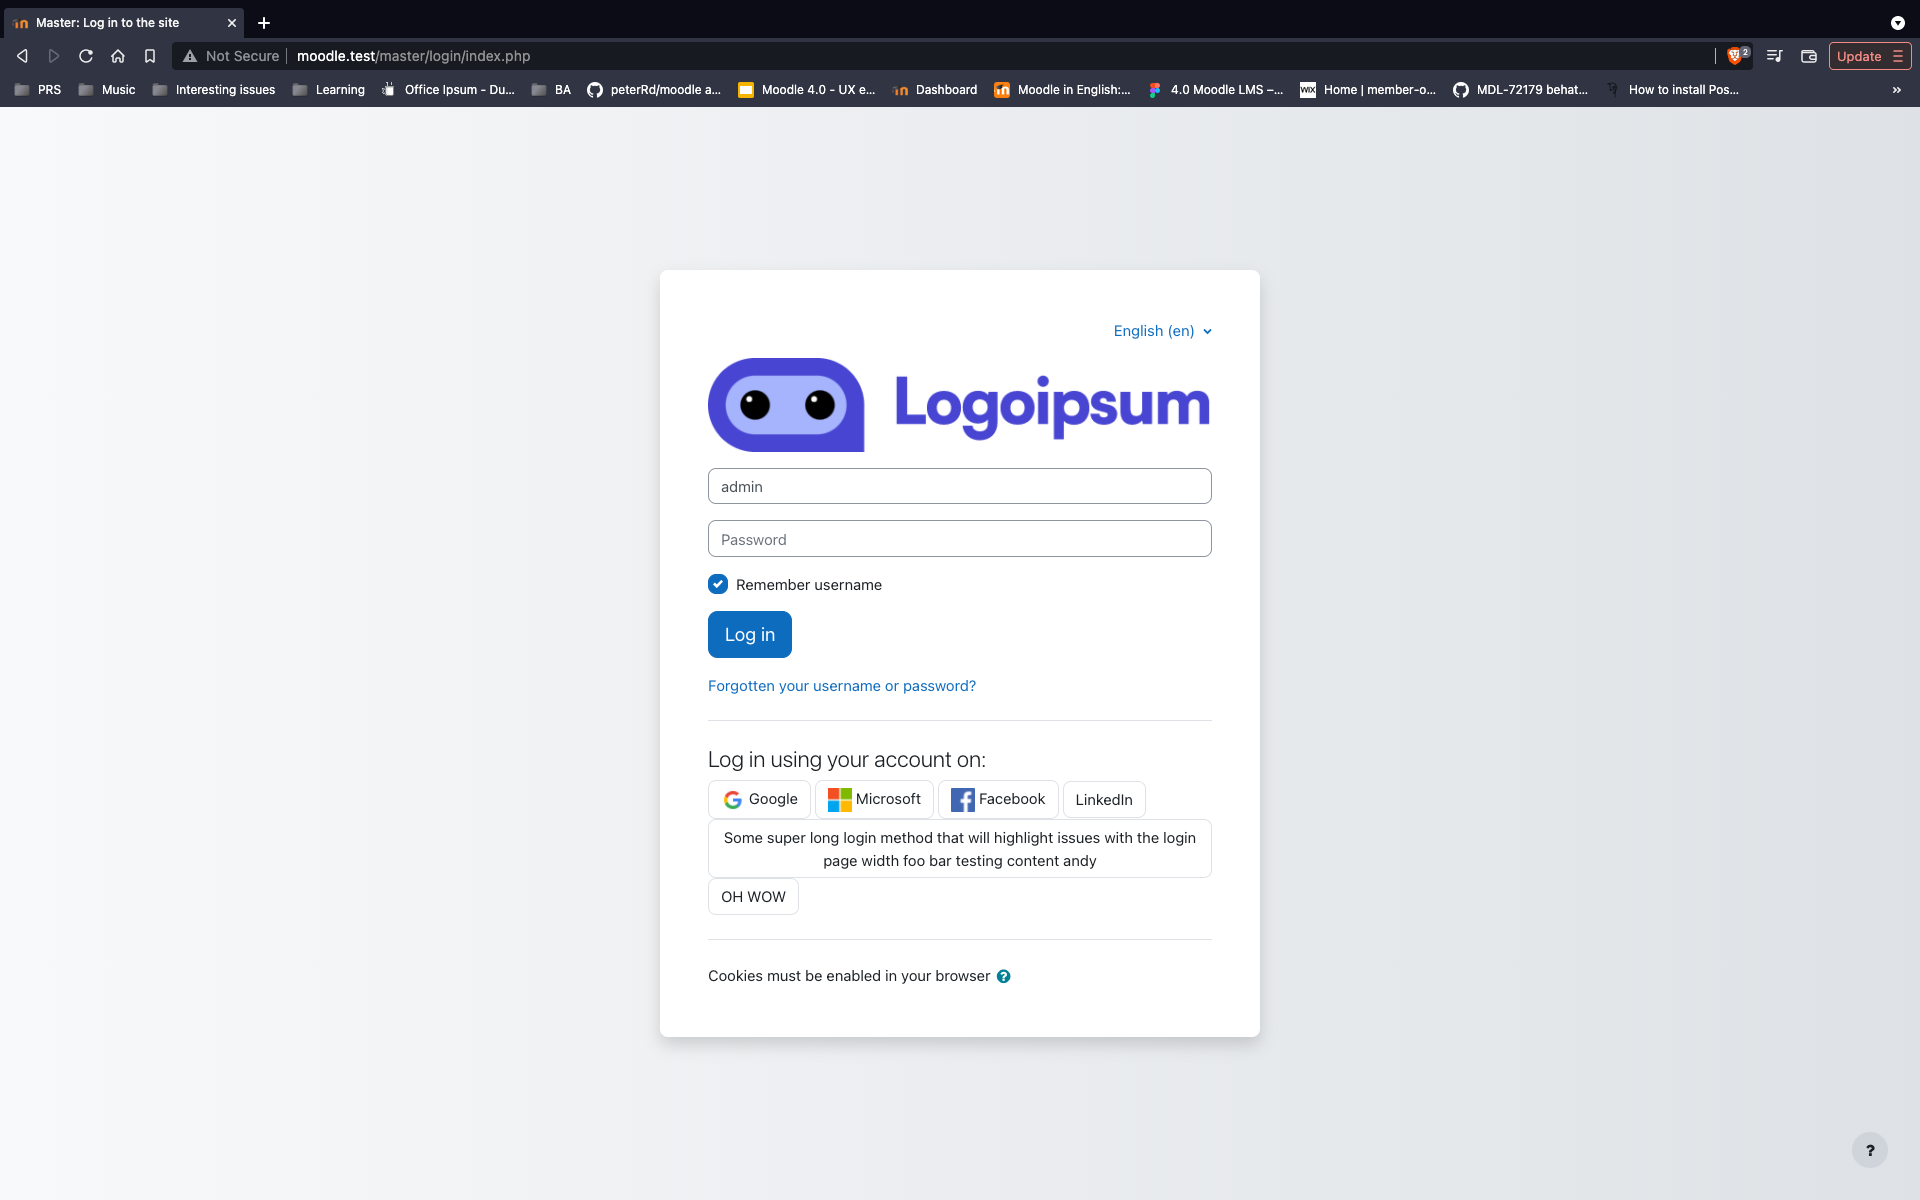Select the Master: Log in to the site tab
The image size is (1920, 1200).
tap(122, 22)
